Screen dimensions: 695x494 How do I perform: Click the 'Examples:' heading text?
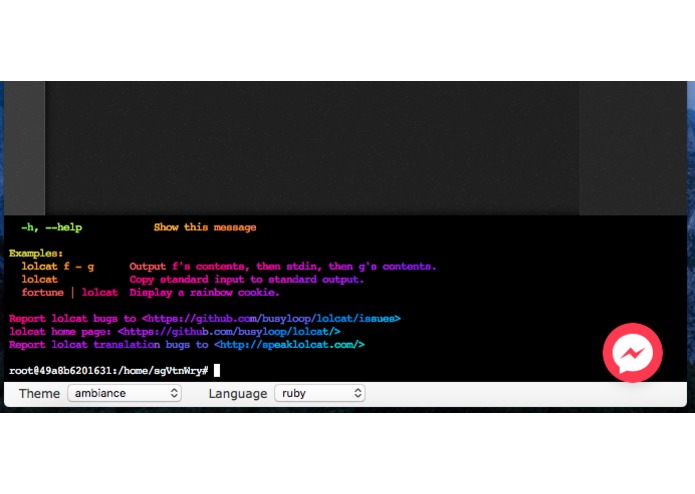pos(36,253)
